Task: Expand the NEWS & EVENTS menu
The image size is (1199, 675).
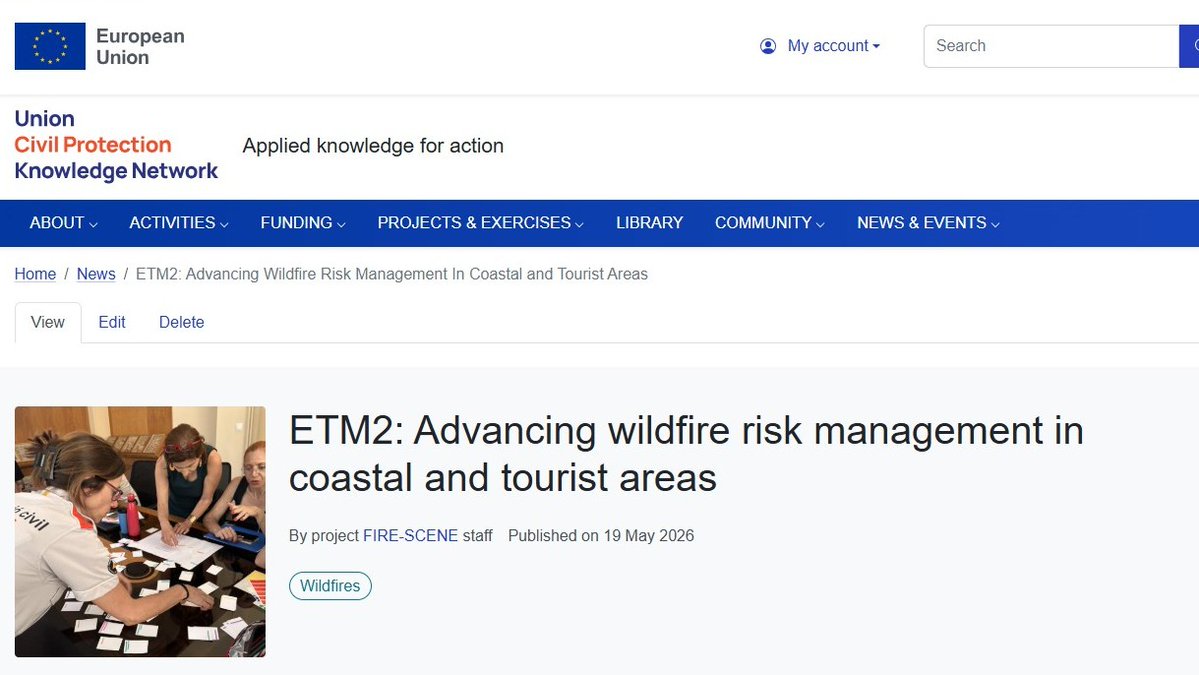Action: point(928,222)
